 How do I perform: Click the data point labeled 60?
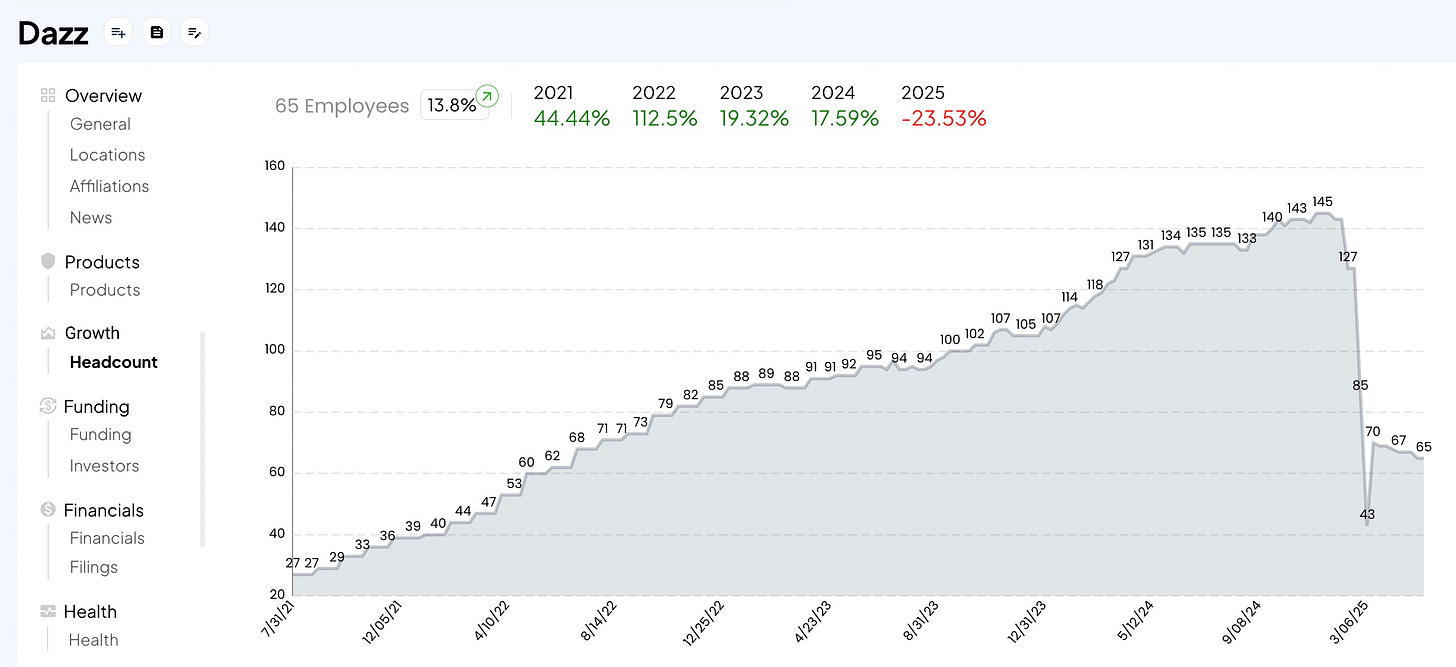527,462
